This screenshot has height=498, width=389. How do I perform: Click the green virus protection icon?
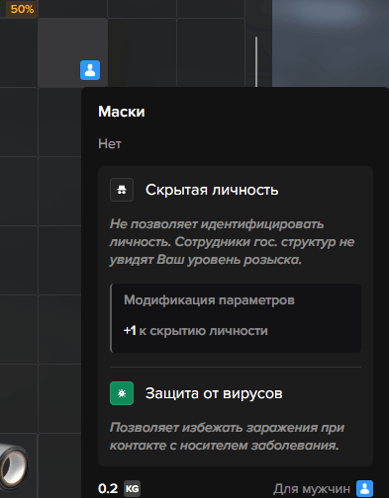[x=122, y=393]
